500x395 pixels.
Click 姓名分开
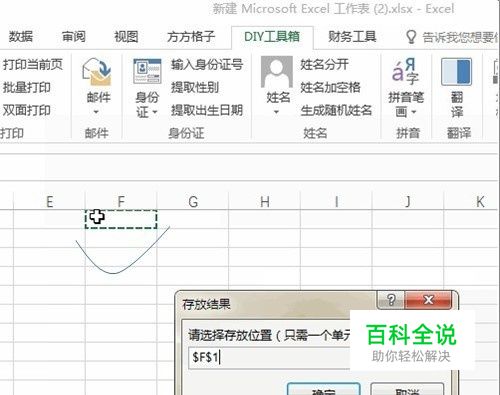pos(324,64)
